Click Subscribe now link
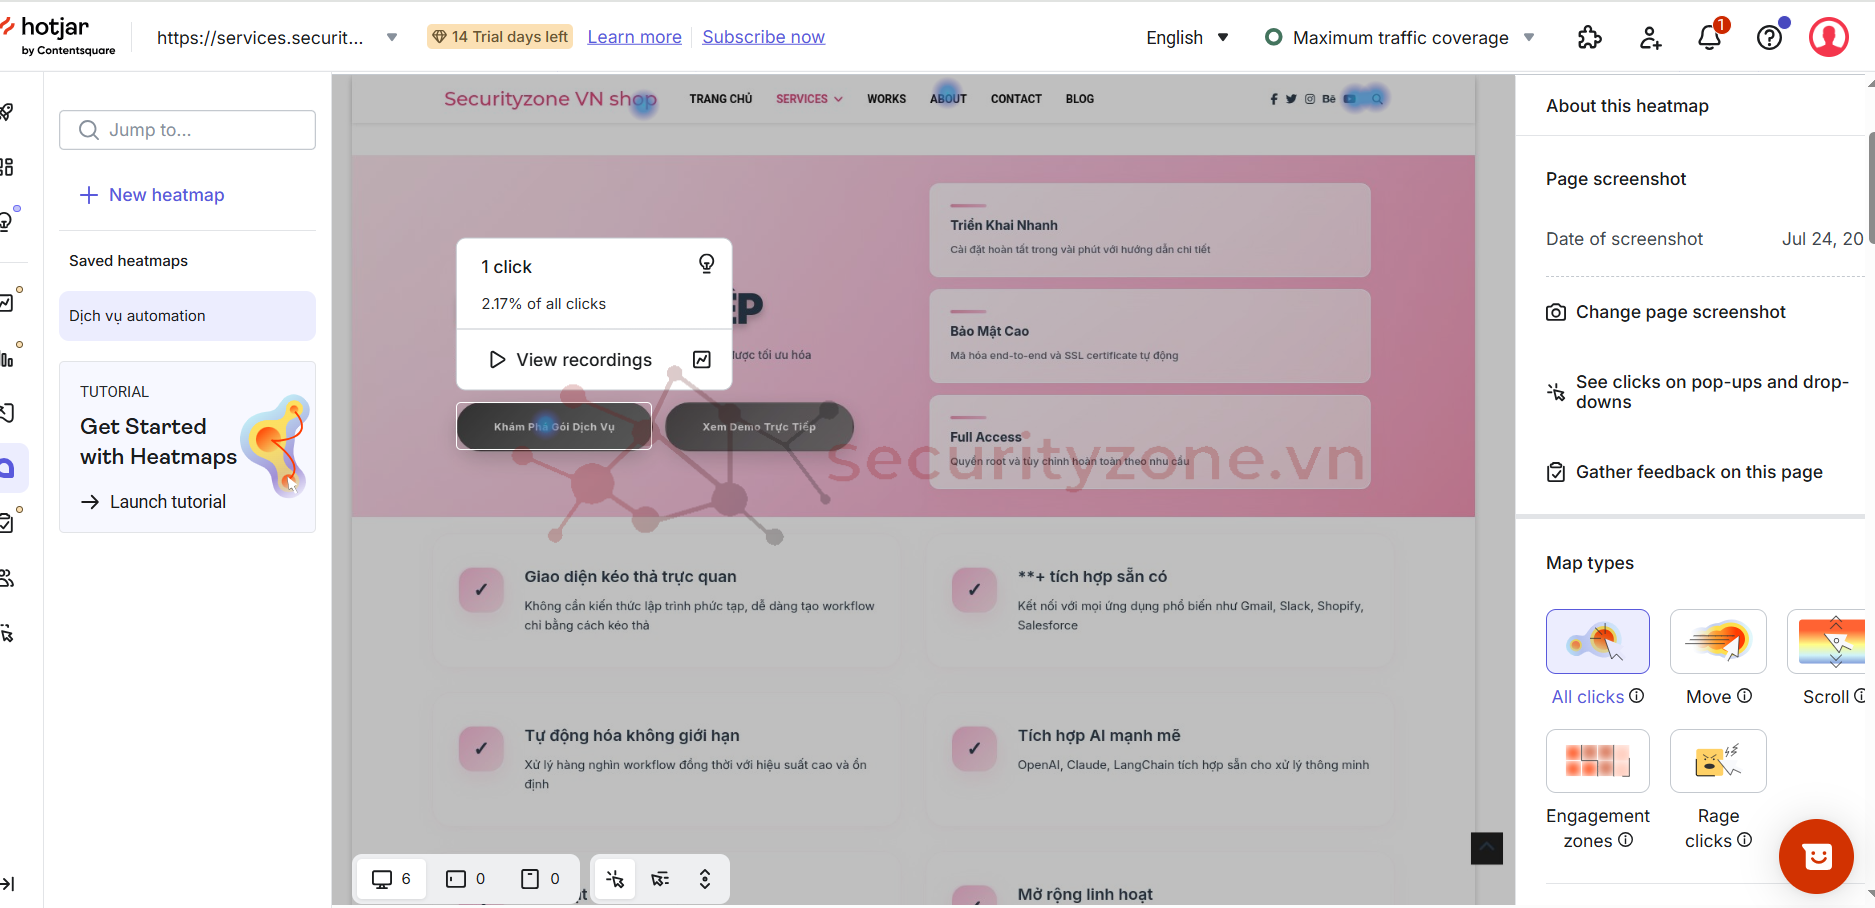This screenshot has height=908, width=1875. coord(763,37)
